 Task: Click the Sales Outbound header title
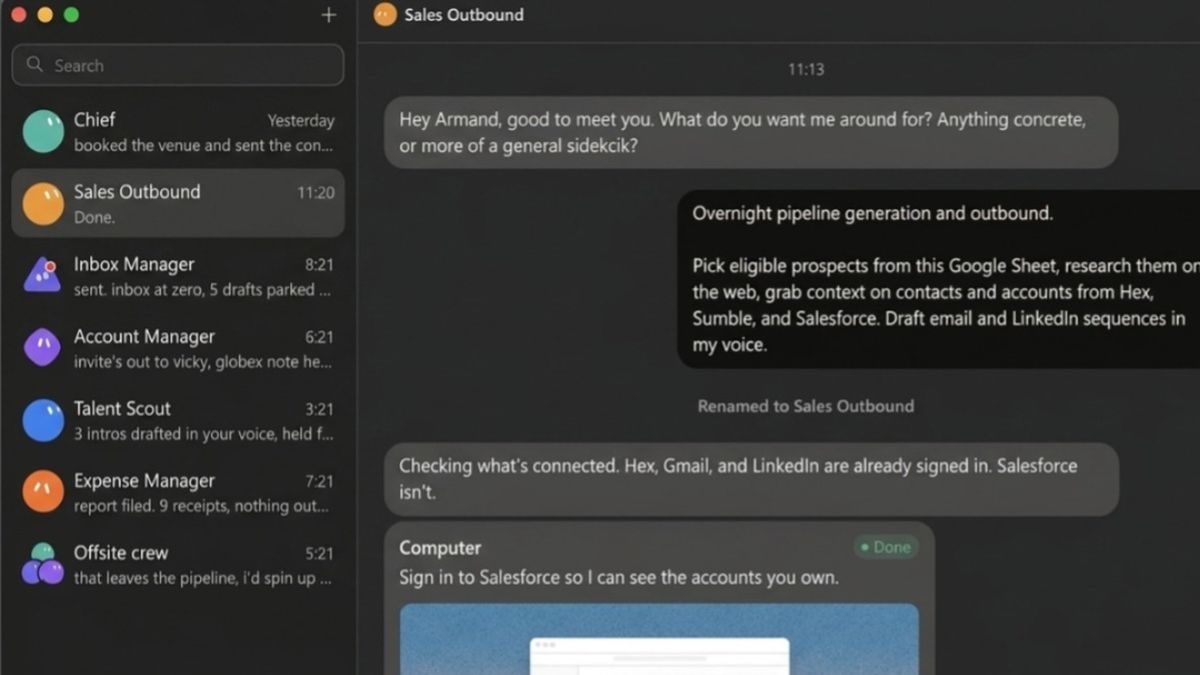[464, 15]
